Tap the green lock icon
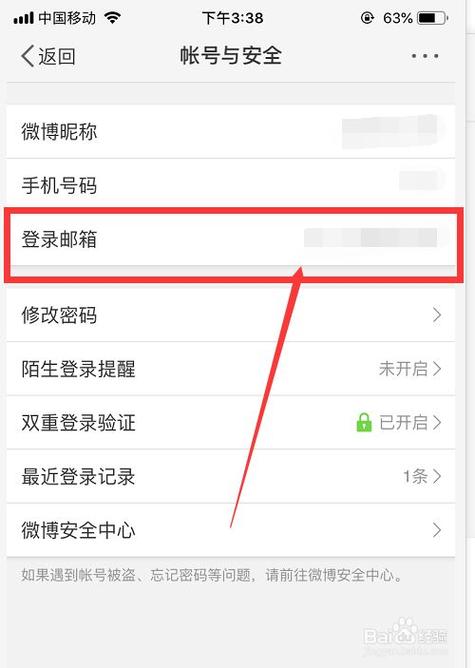The width and height of the screenshot is (475, 668). (364, 422)
